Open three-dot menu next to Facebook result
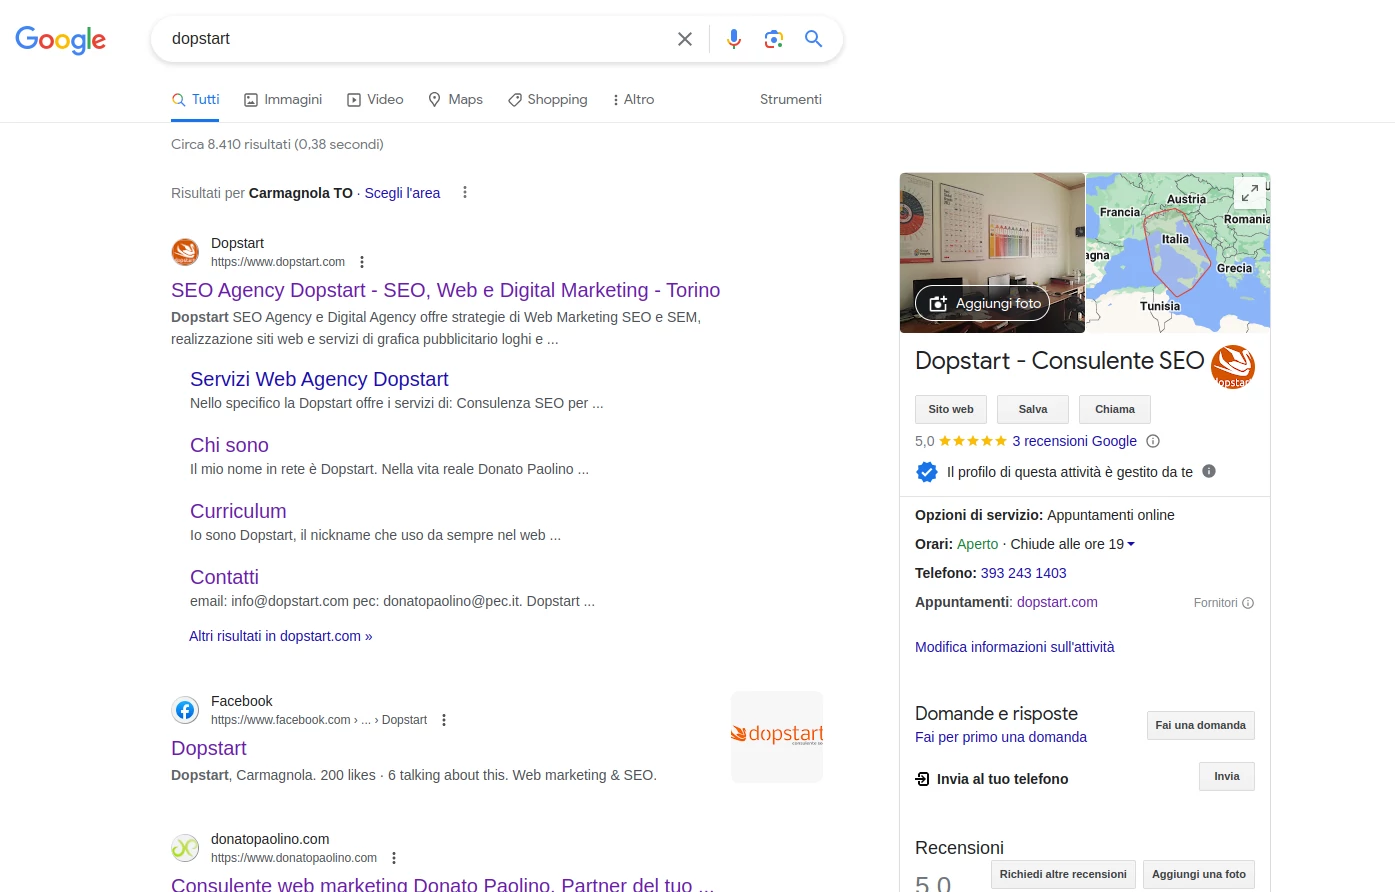The height and width of the screenshot is (892, 1395). tap(444, 720)
